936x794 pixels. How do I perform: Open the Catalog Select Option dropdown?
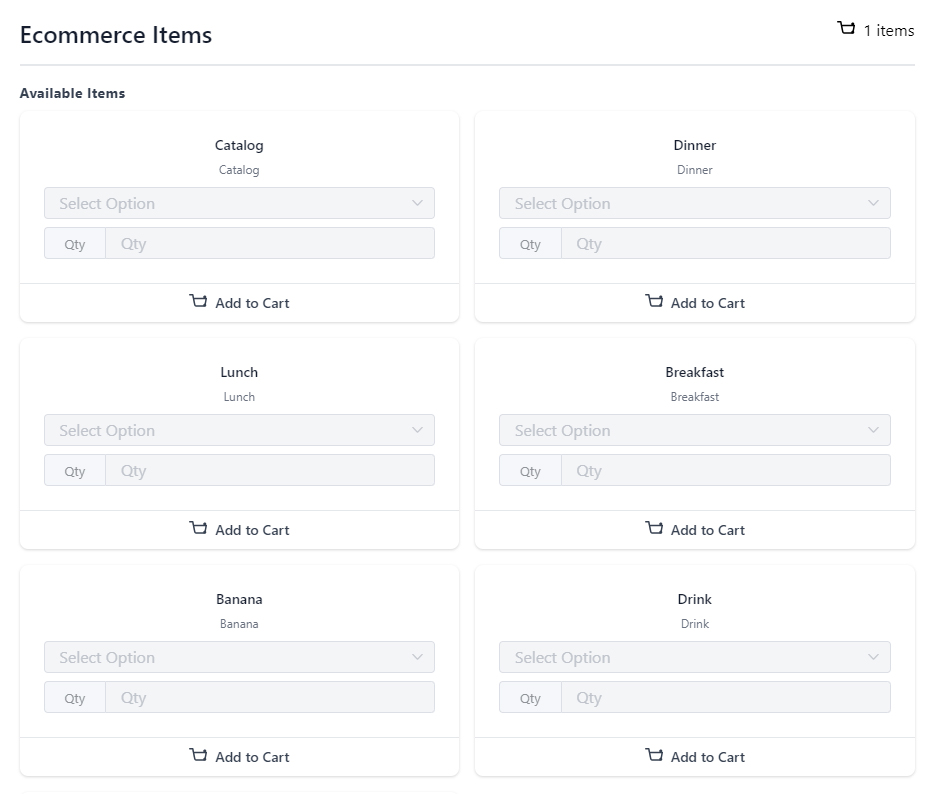[239, 203]
